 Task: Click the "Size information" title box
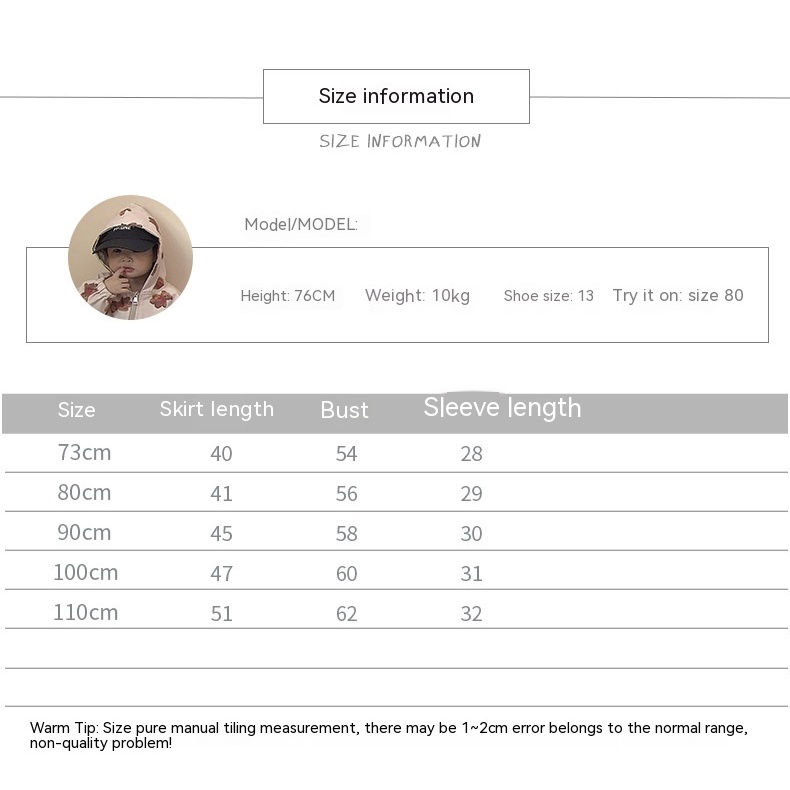pyautogui.click(x=396, y=96)
